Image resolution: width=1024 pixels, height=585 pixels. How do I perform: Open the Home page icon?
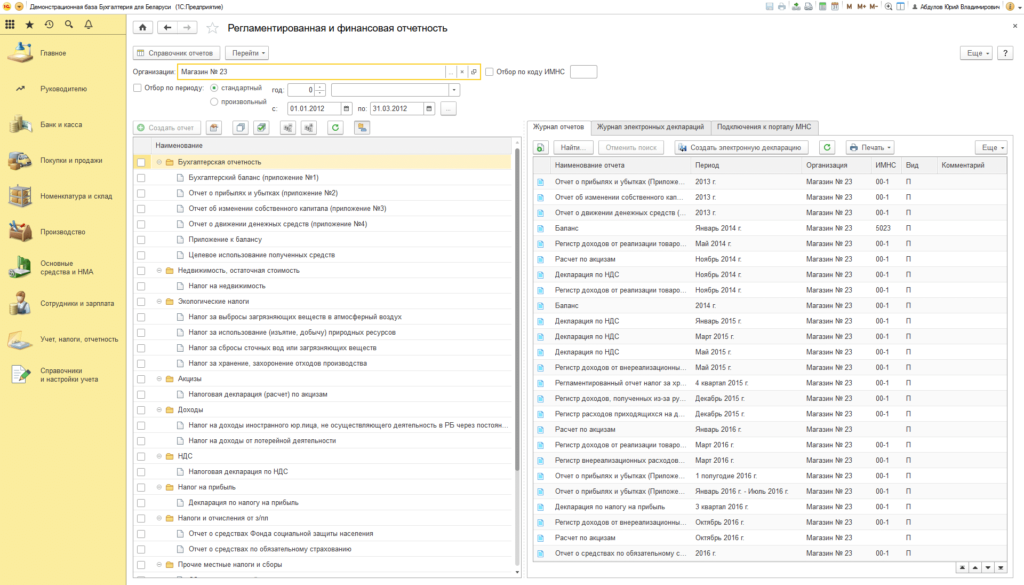142,27
